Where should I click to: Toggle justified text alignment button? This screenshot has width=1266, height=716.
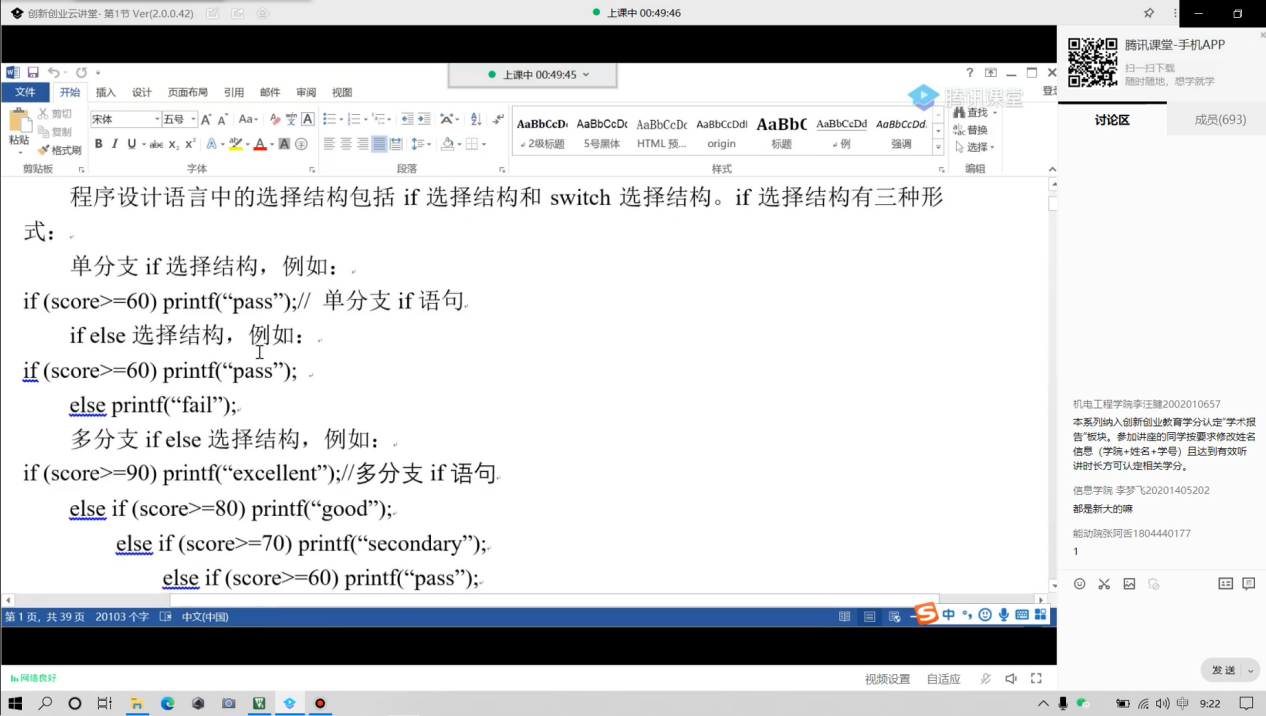click(379, 144)
